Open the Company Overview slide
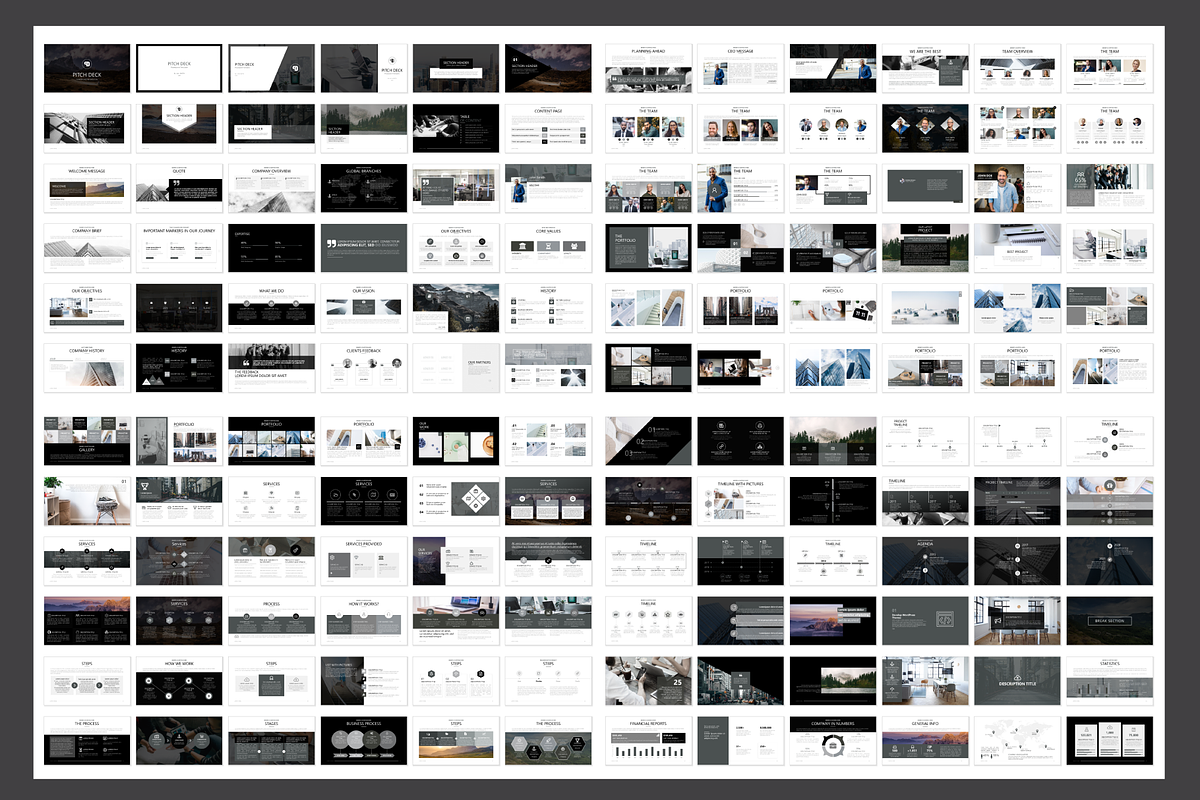 pos(271,188)
